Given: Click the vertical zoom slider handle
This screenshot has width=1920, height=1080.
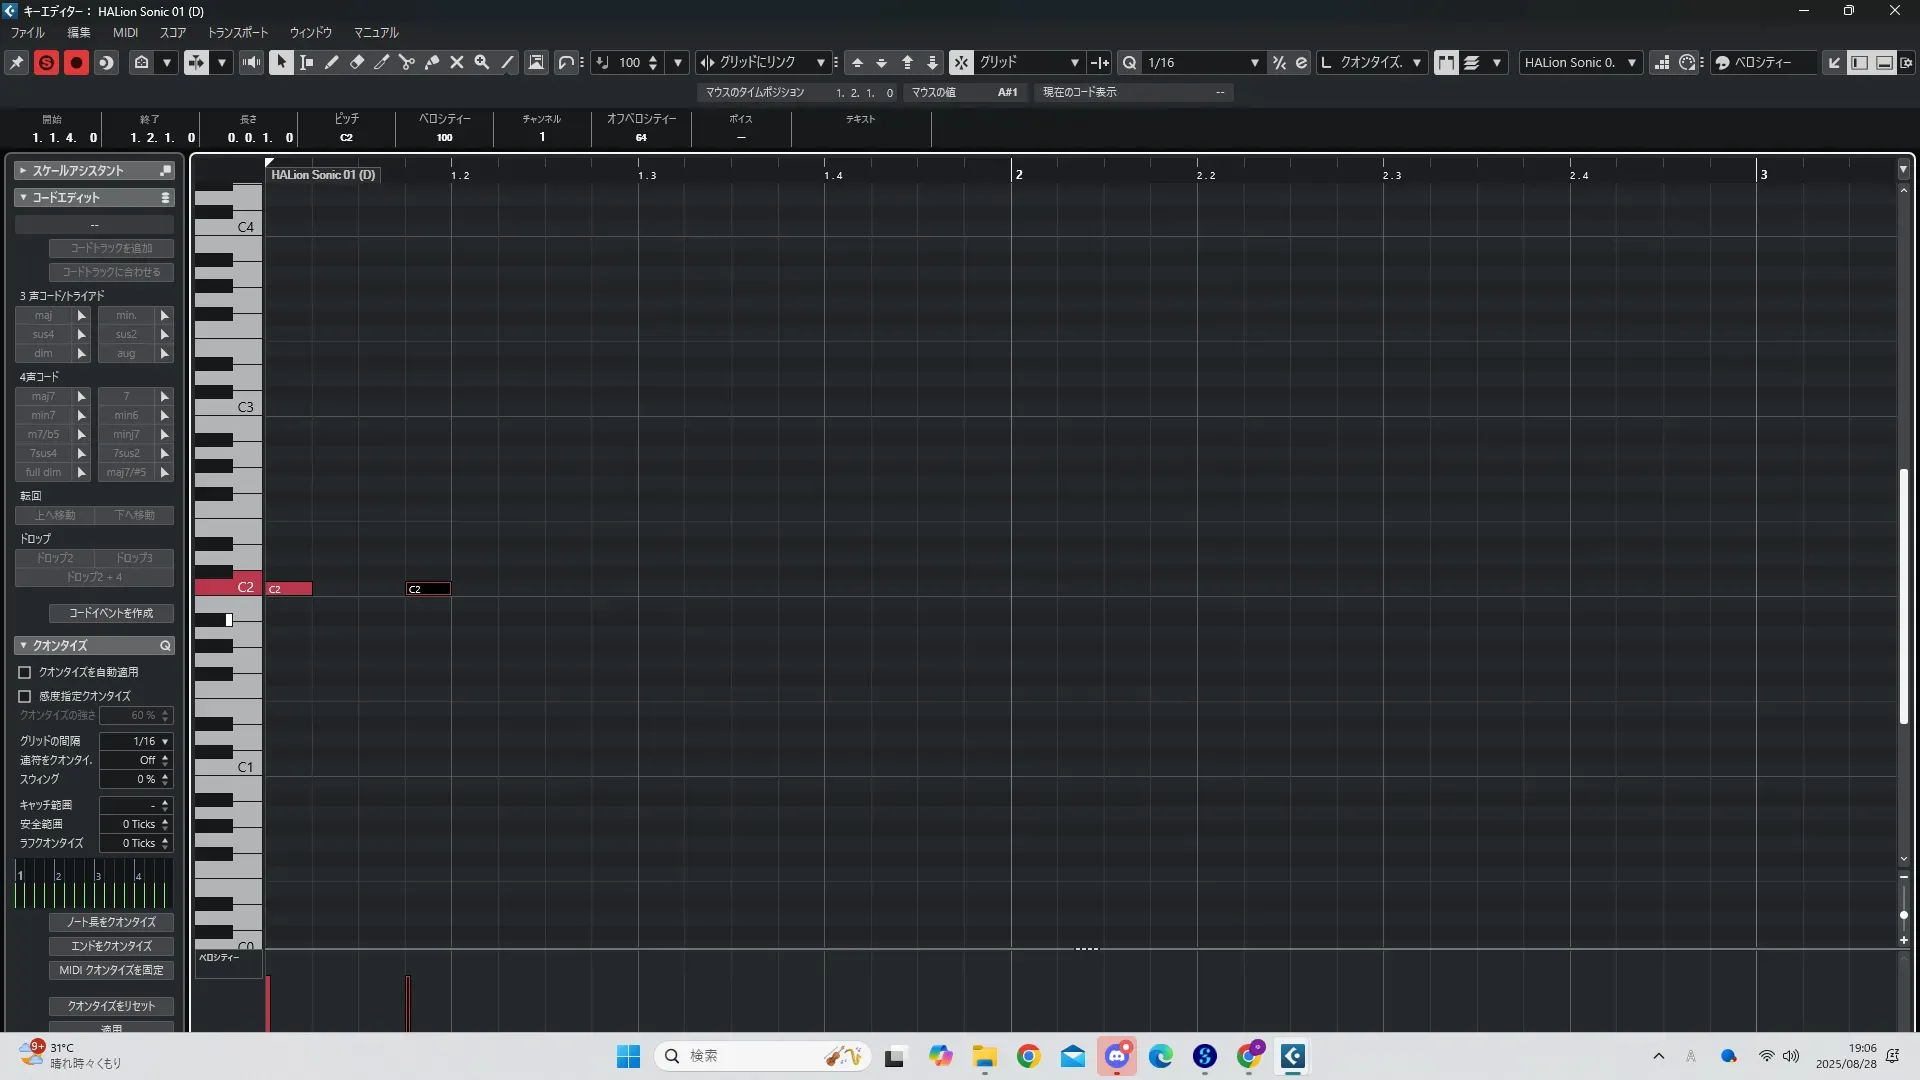Looking at the screenshot, I should (x=1903, y=915).
